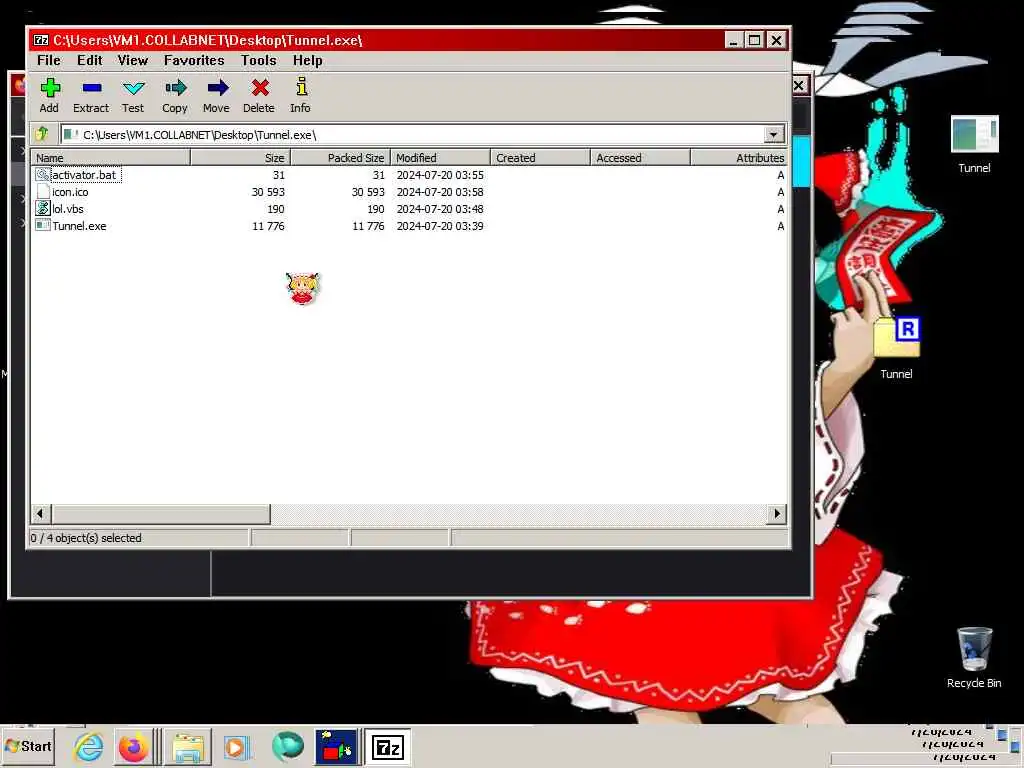Image resolution: width=1024 pixels, height=768 pixels.
Task: Open the File menu
Action: 49,60
